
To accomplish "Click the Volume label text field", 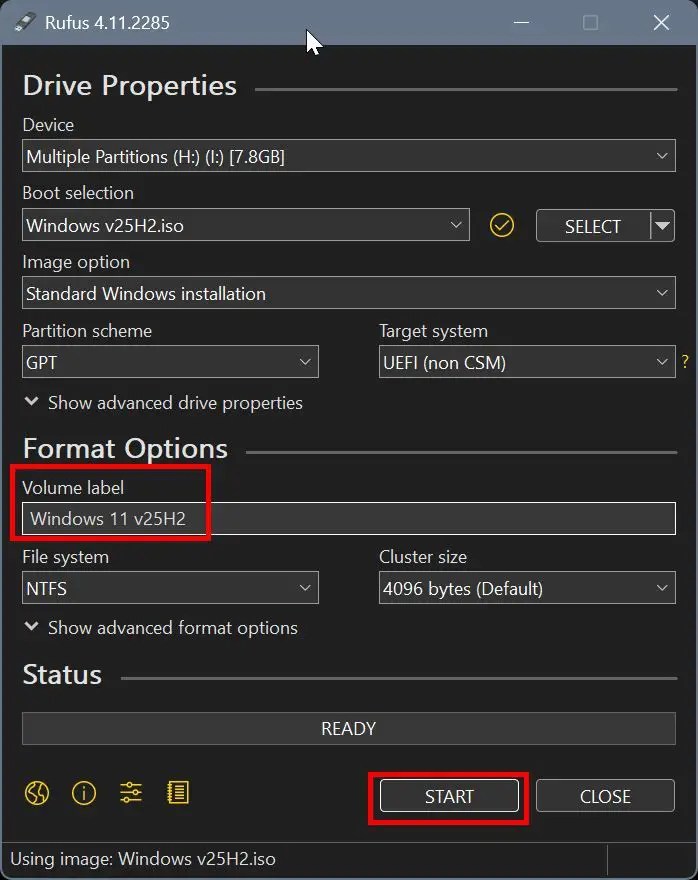I will pos(348,518).
